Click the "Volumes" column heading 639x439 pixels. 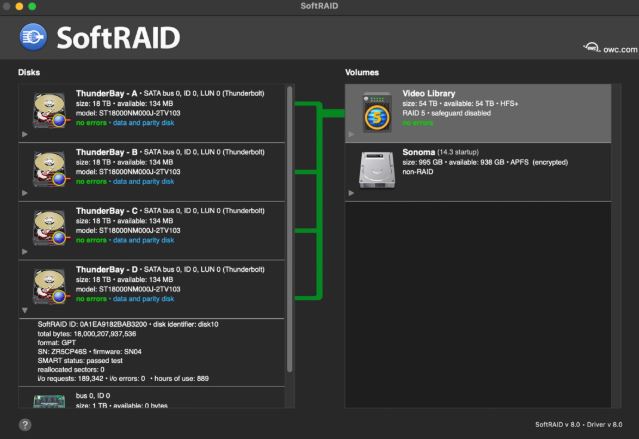click(x=362, y=72)
